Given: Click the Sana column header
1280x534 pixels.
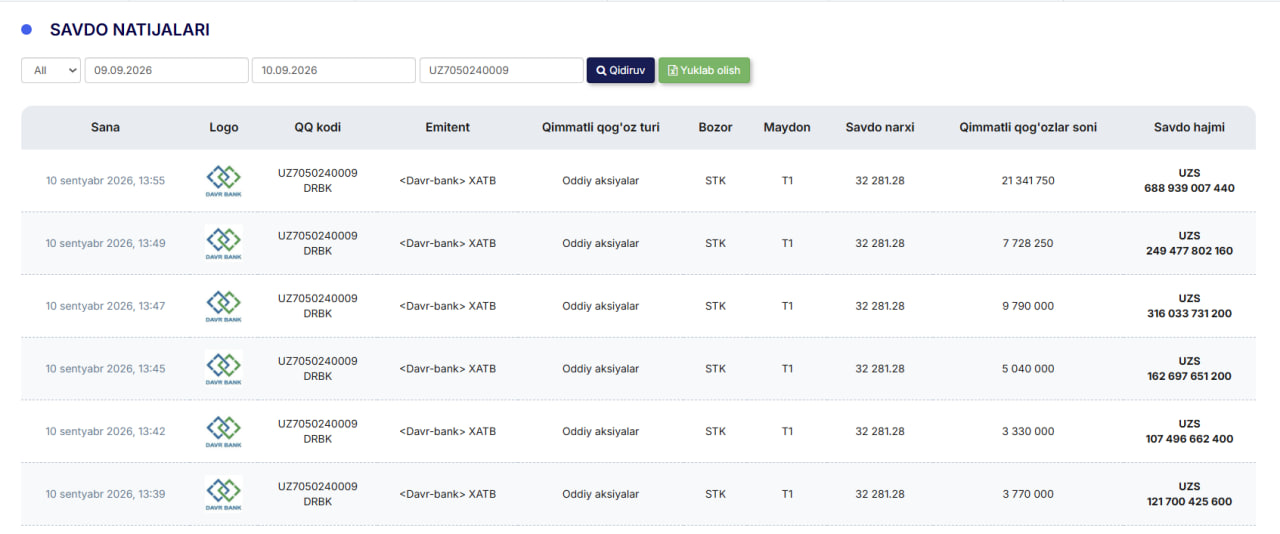Looking at the screenshot, I should point(105,127).
